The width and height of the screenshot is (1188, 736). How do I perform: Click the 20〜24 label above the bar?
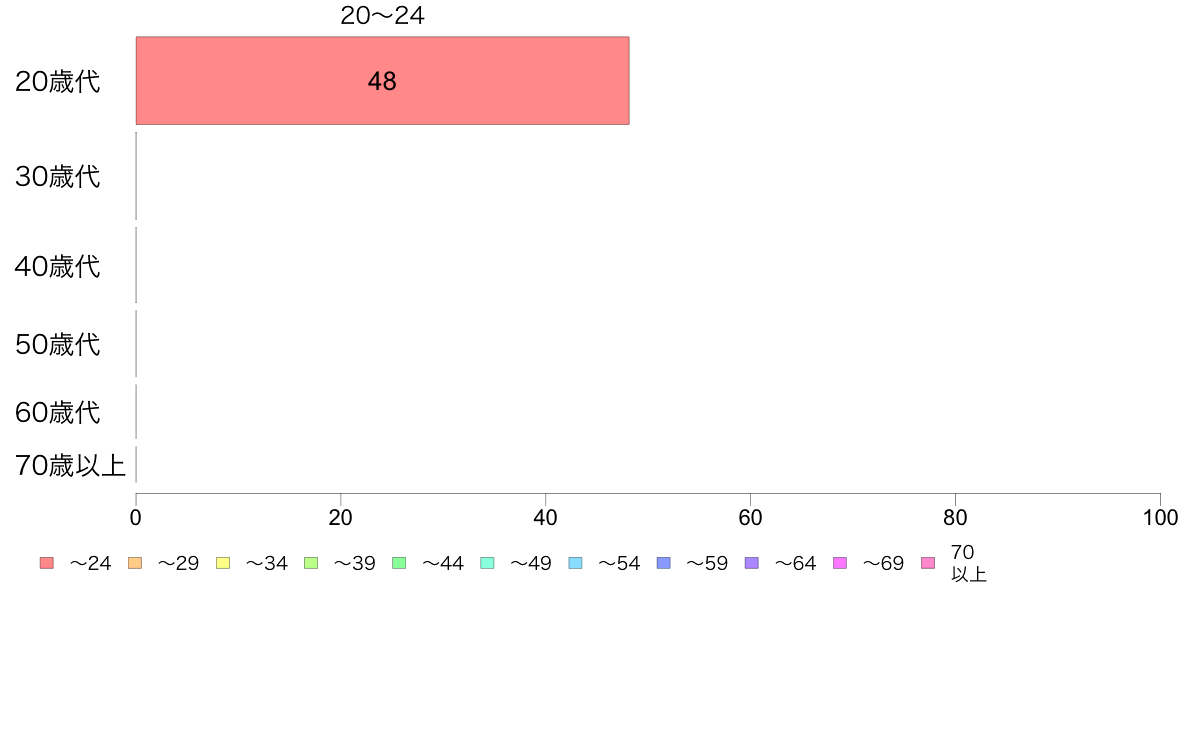click(383, 15)
